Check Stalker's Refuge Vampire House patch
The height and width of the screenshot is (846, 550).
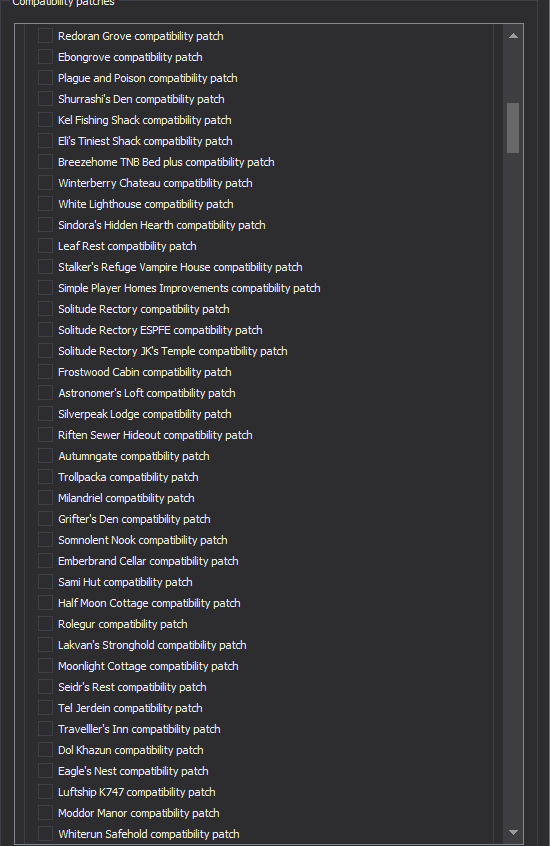coord(45,267)
